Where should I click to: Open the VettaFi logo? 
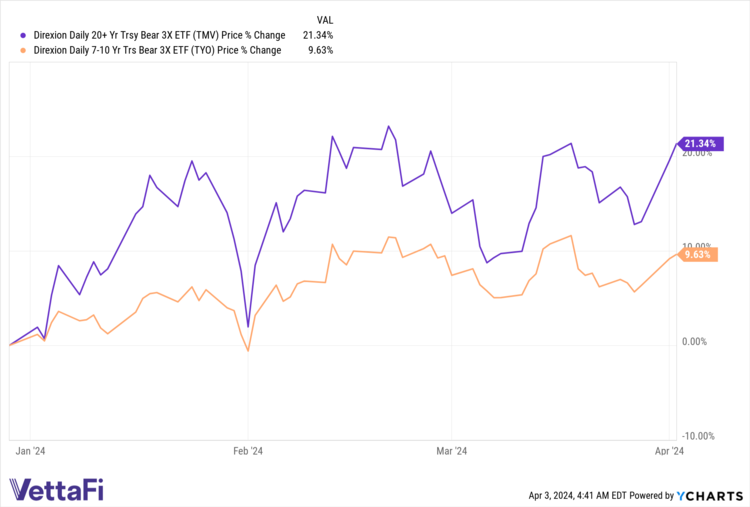point(57,489)
